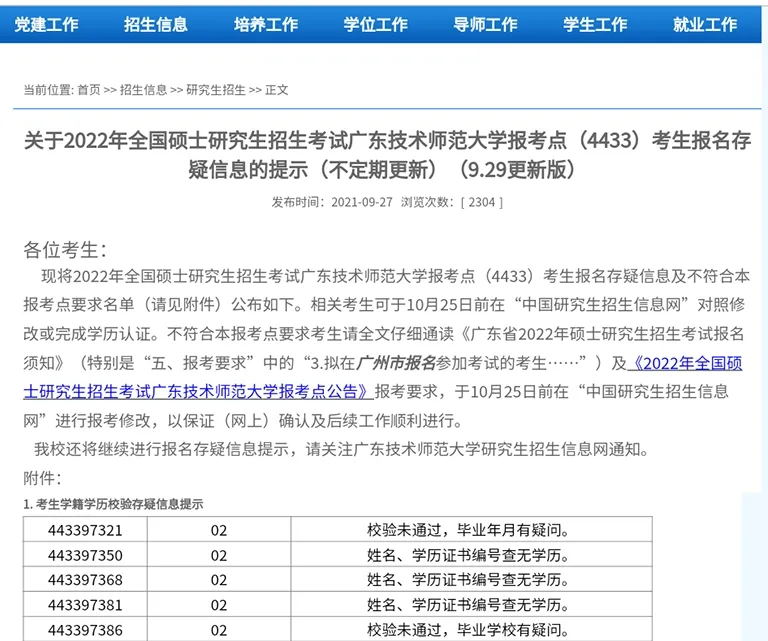Click the publish date 2021-09-27

coord(362,202)
